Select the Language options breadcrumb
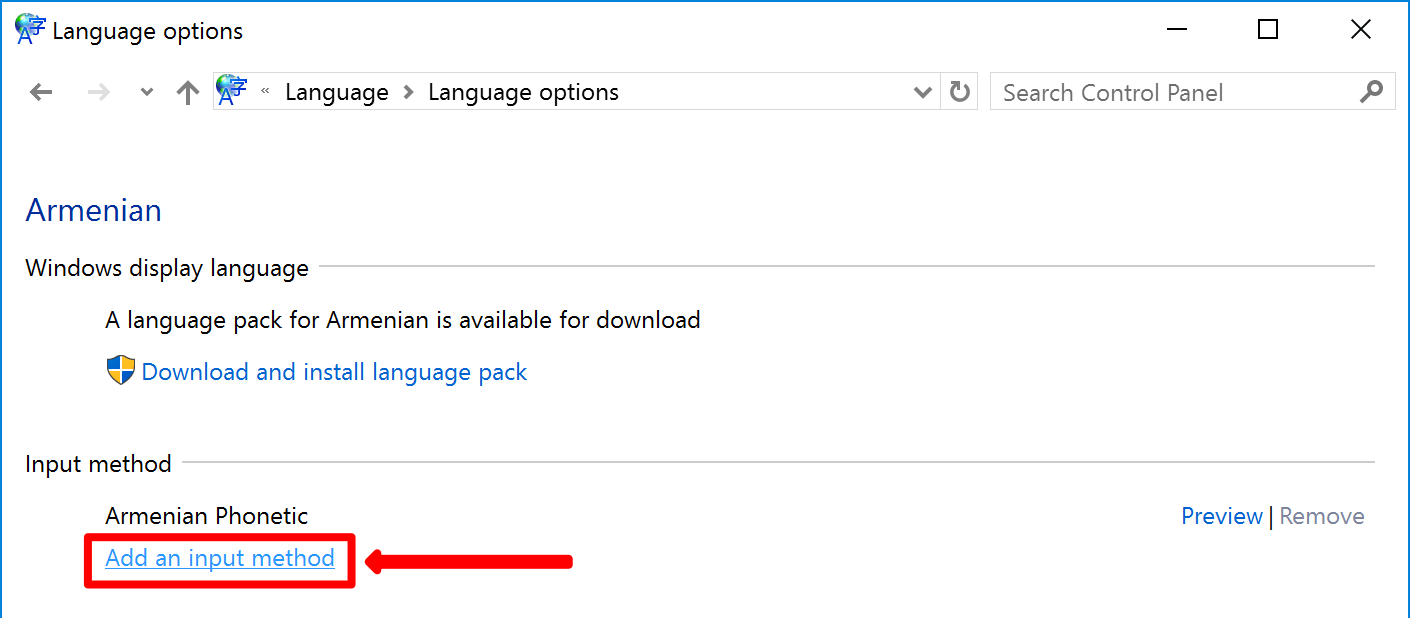Viewport: 1410px width, 618px height. [x=523, y=92]
